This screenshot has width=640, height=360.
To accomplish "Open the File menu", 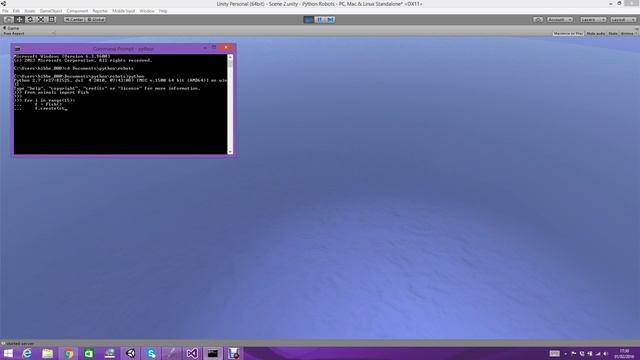I will tap(5, 11).
